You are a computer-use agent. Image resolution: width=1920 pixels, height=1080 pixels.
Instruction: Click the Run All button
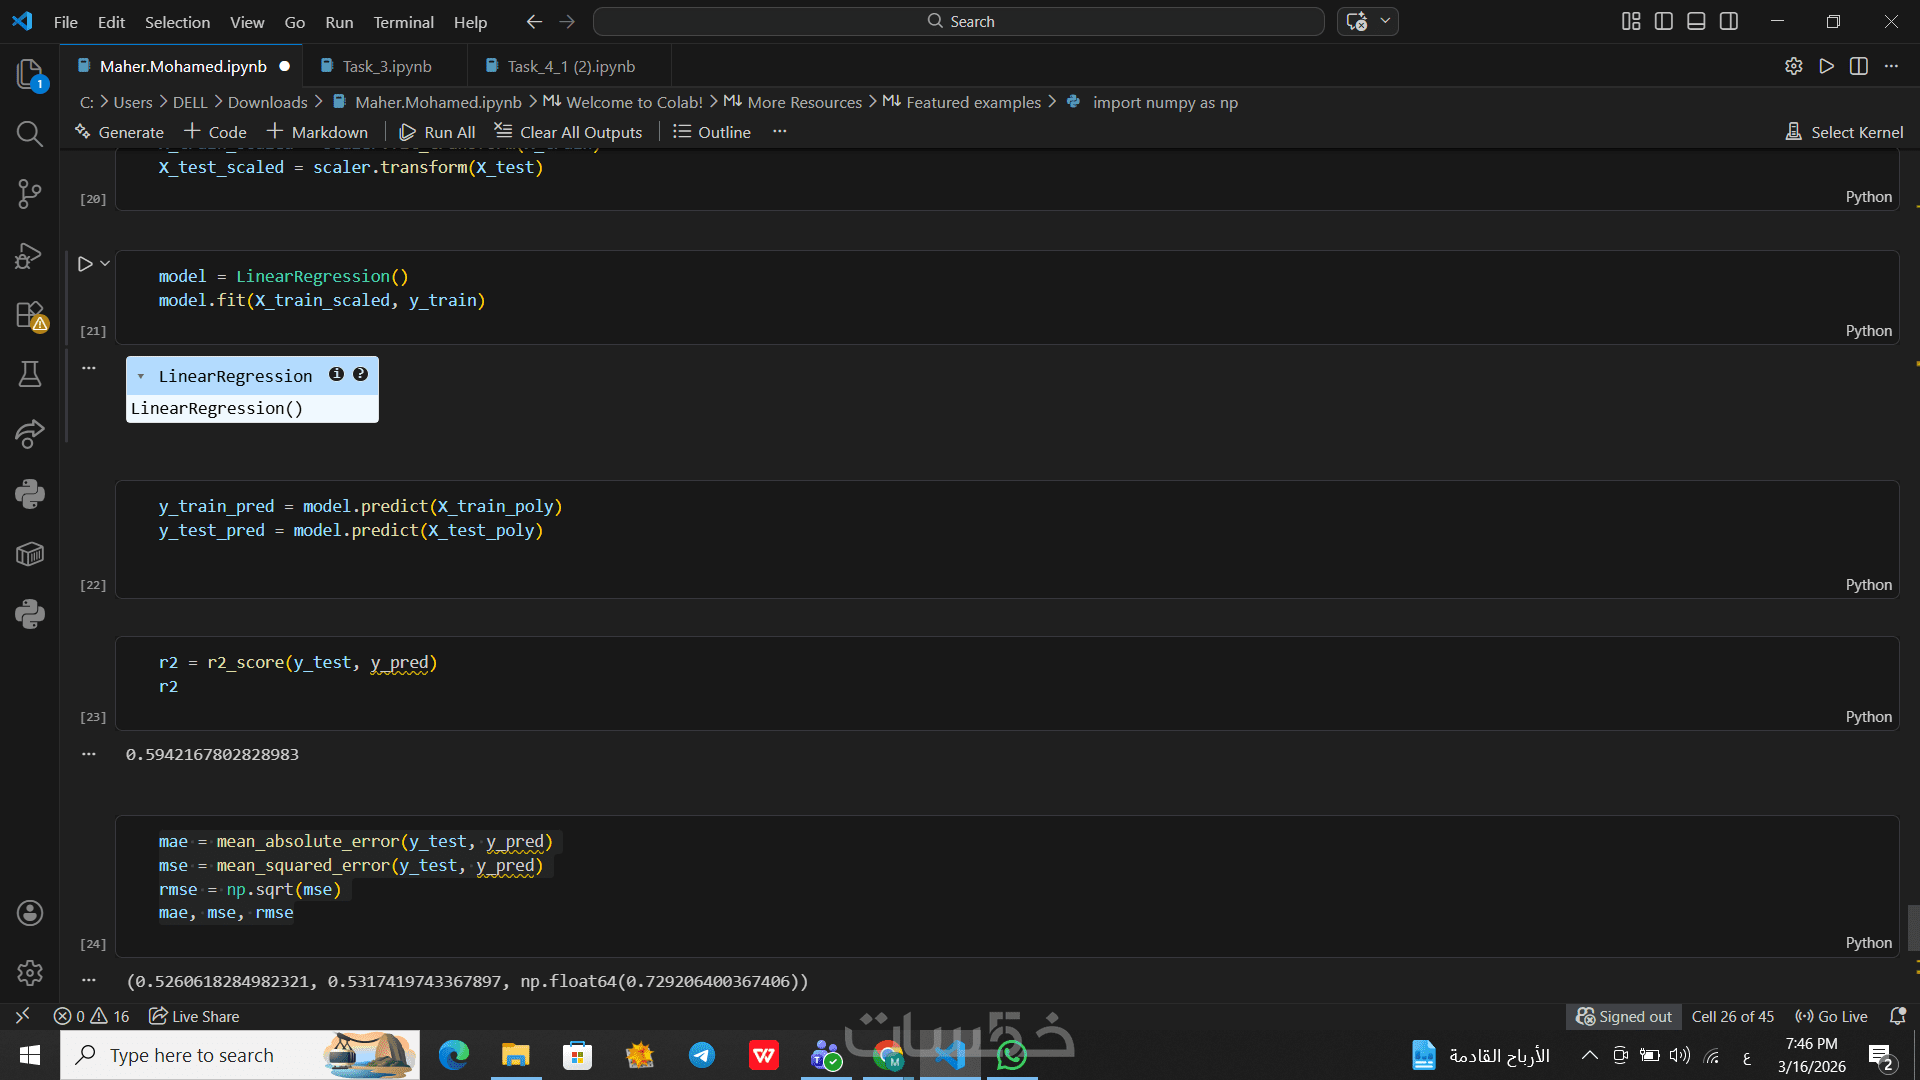(x=437, y=132)
